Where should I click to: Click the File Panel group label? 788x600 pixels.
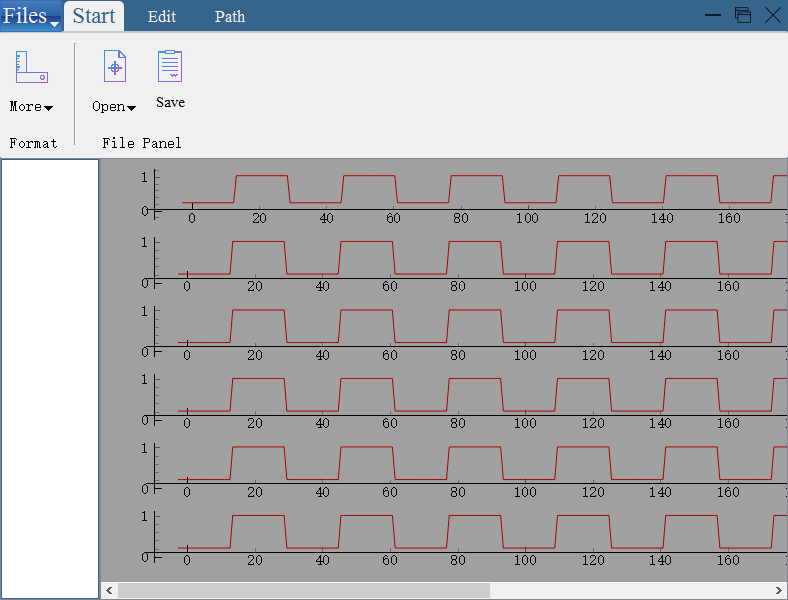(142, 143)
